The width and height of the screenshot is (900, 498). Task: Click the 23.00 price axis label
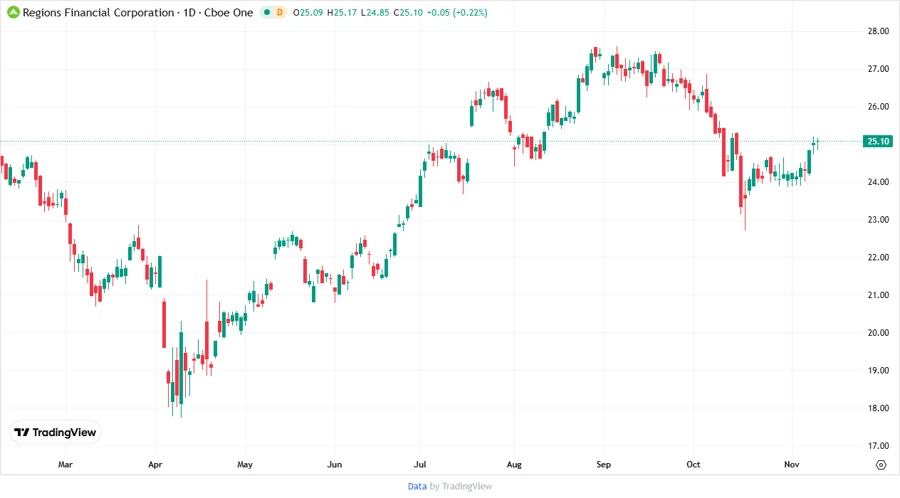click(x=878, y=220)
